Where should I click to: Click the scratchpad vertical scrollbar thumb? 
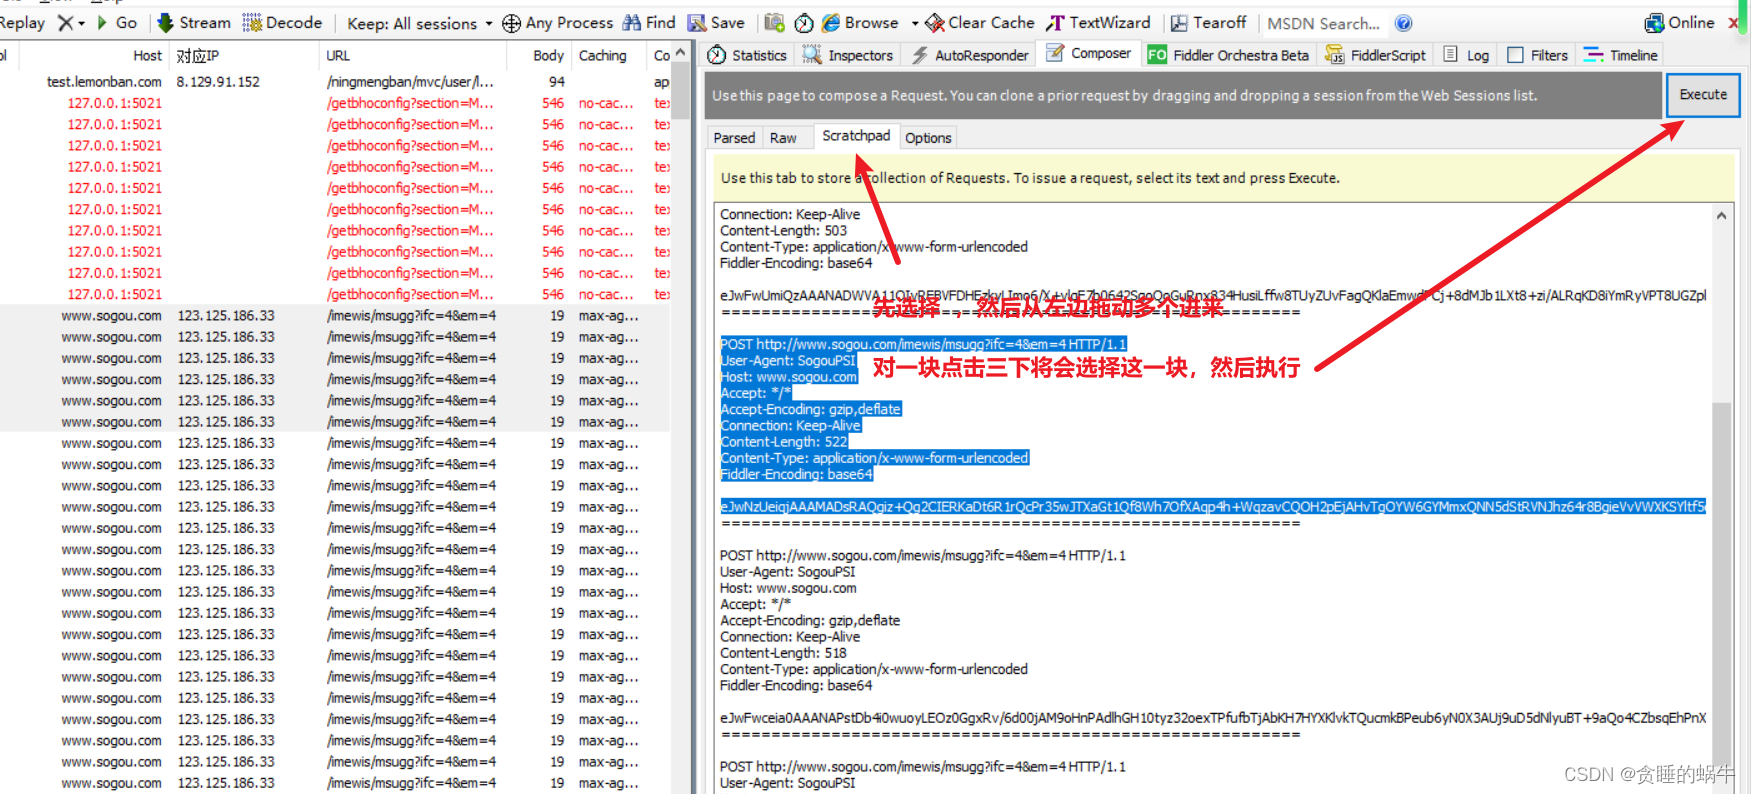(1721, 585)
